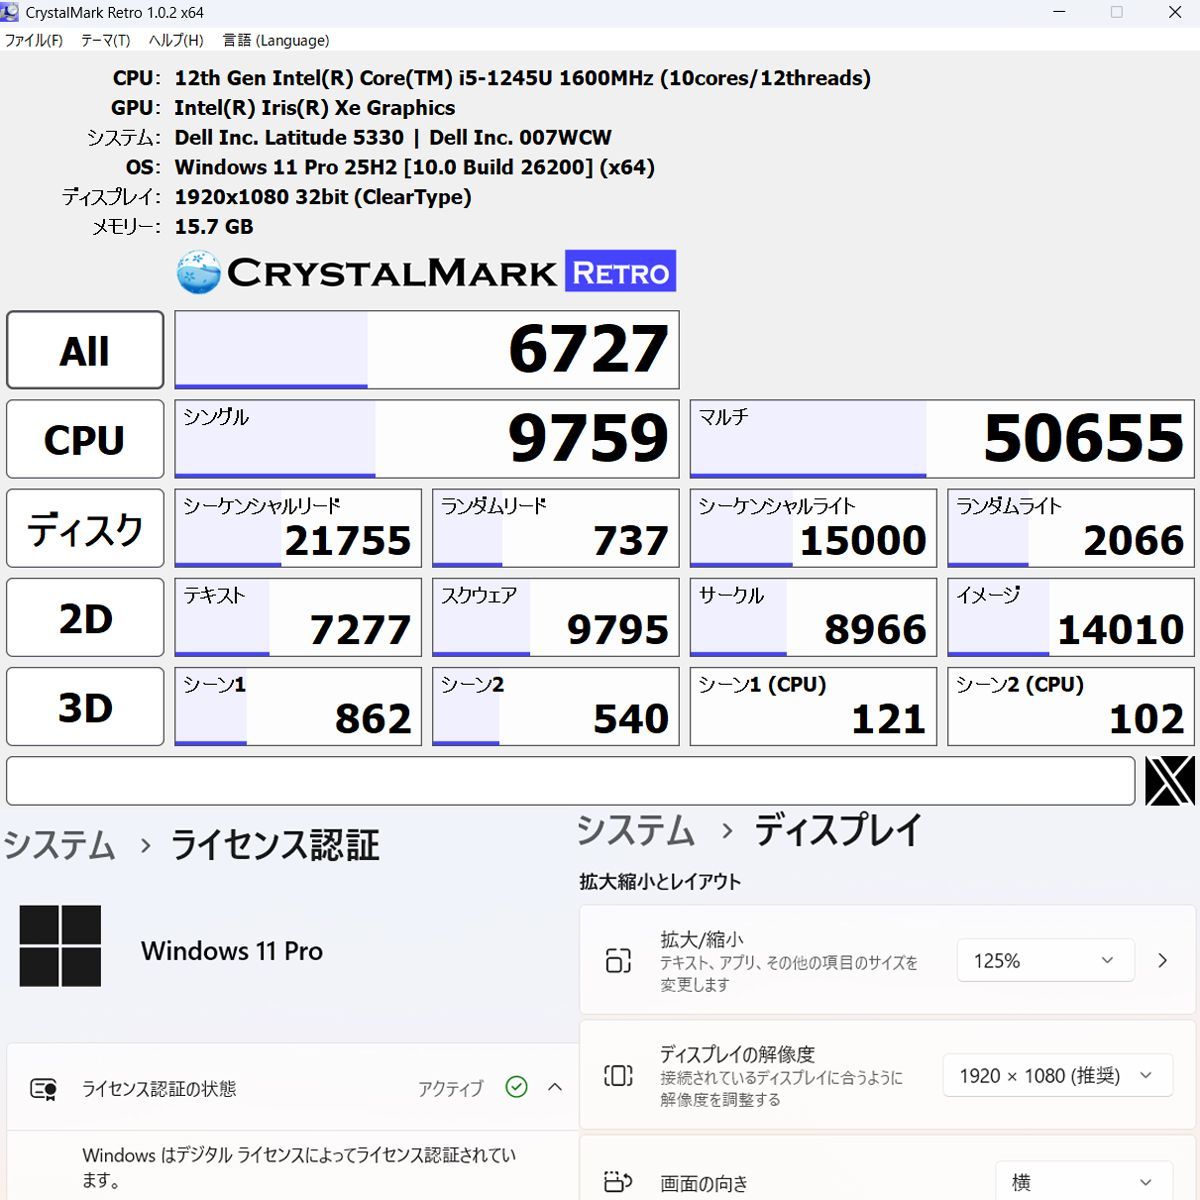Click the 1920x1080 32bit display info line

[323, 197]
